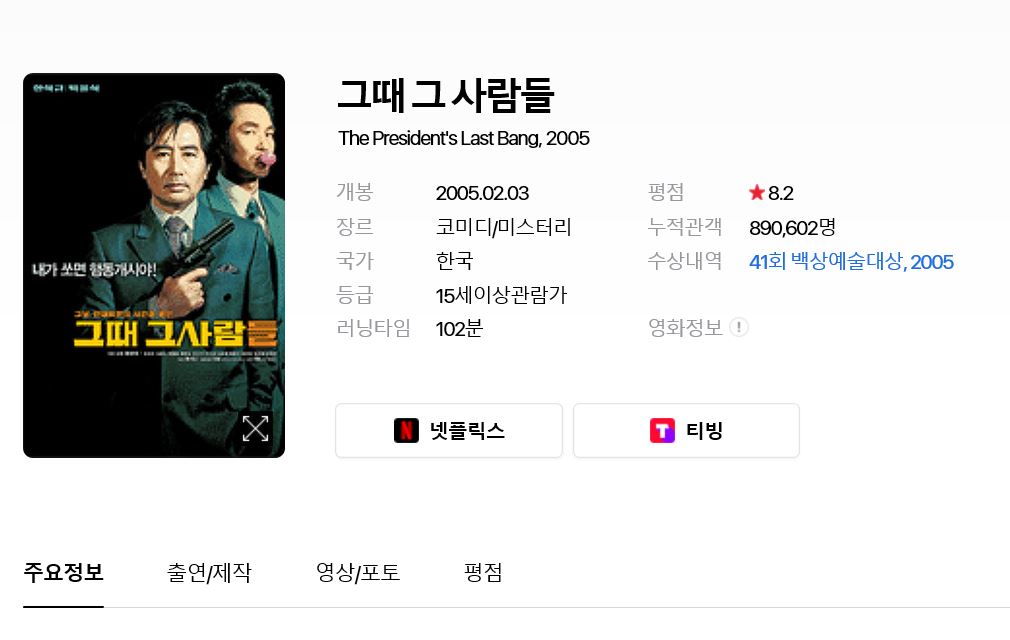
Task: Click the exclamation info icon beside 영화정보
Action: click(x=739, y=327)
